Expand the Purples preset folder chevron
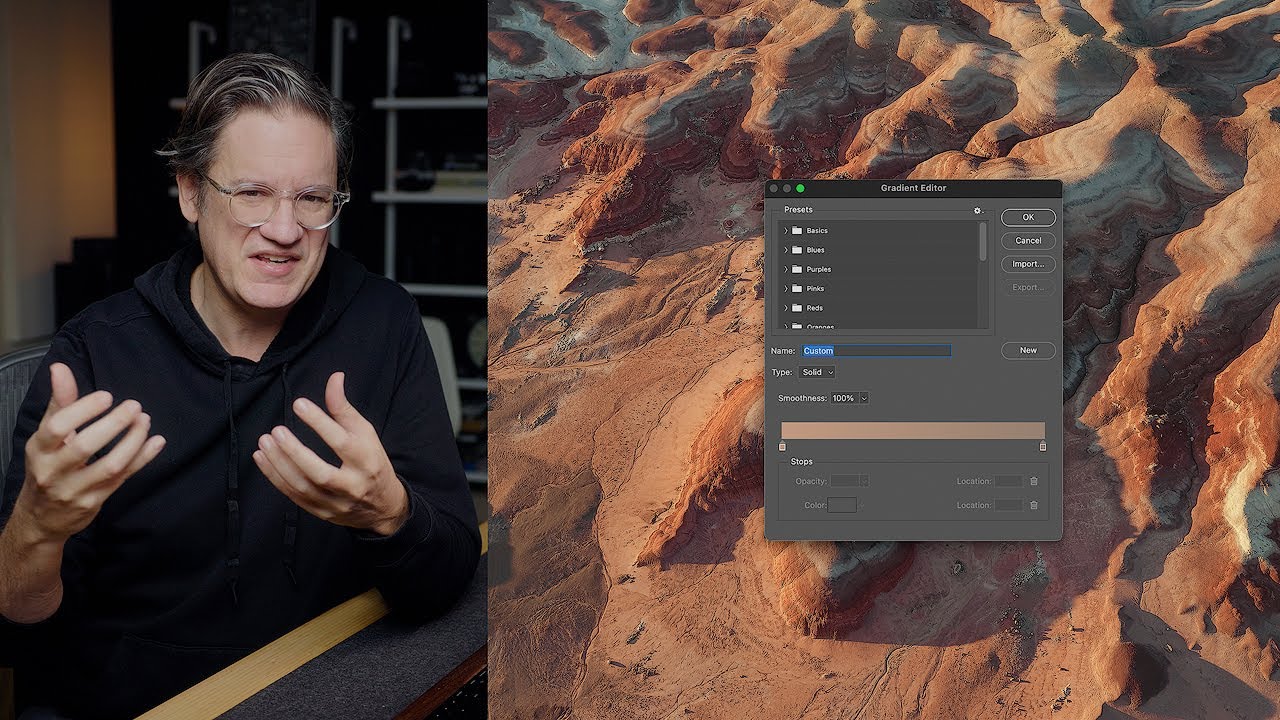Image resolution: width=1280 pixels, height=720 pixels. pos(786,269)
